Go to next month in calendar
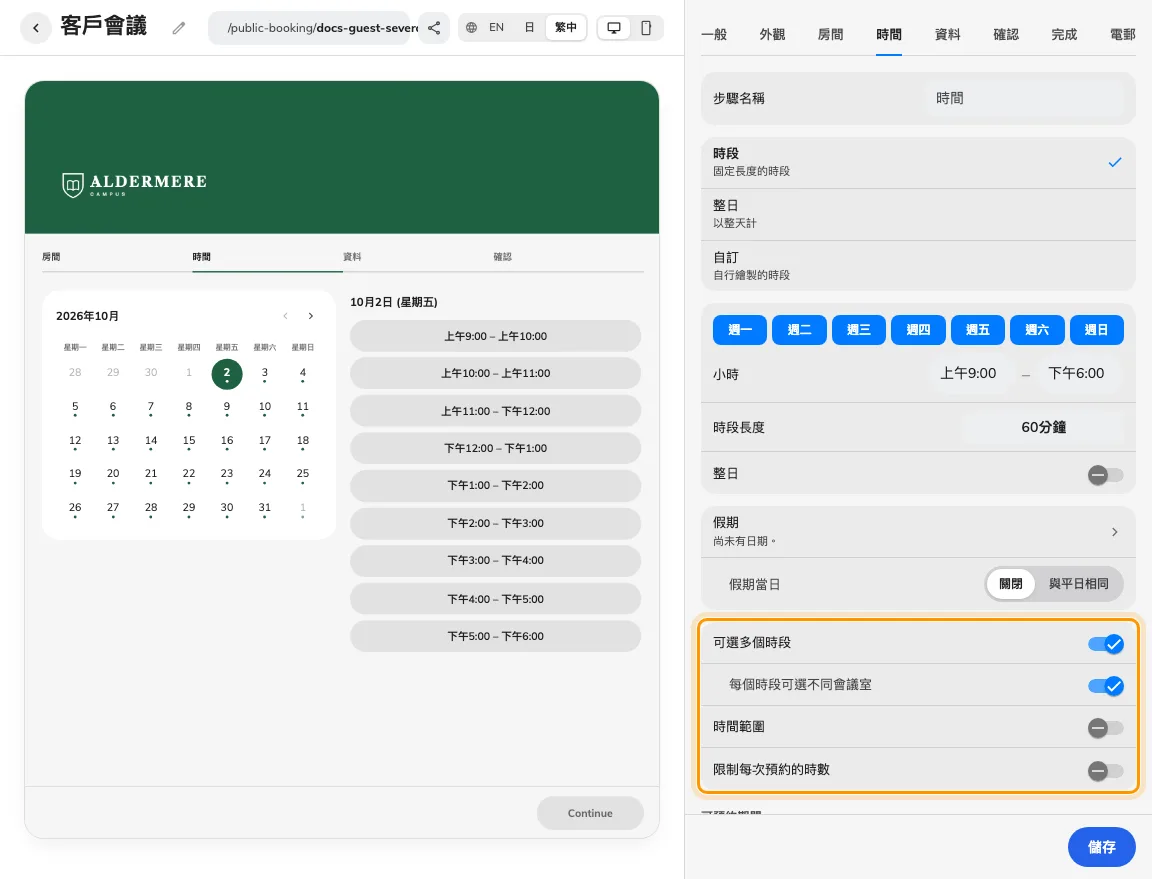This screenshot has height=879, width=1152. (311, 316)
